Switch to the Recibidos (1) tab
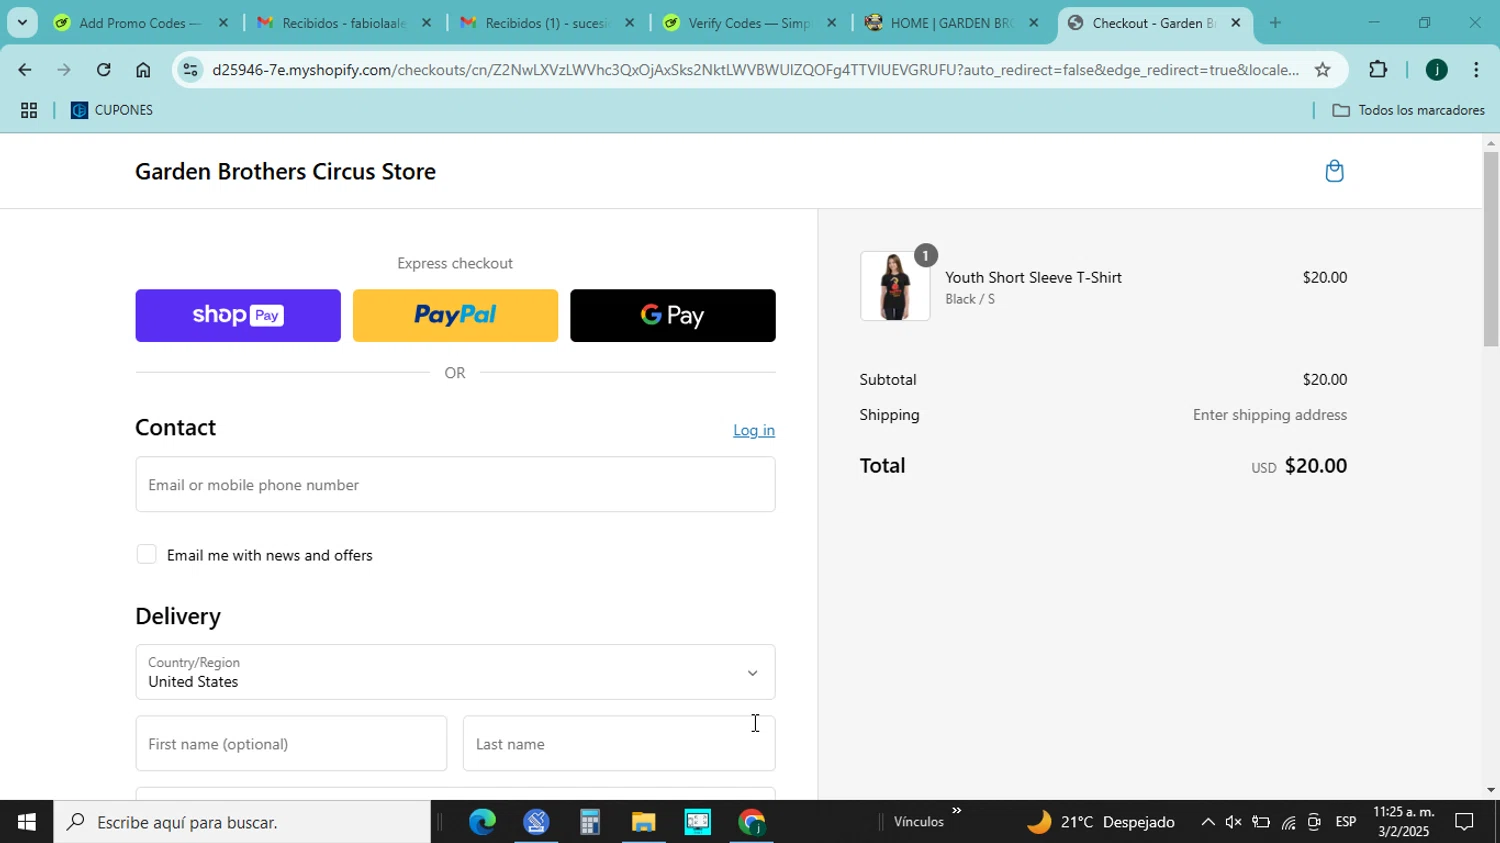This screenshot has height=843, width=1500. [546, 22]
